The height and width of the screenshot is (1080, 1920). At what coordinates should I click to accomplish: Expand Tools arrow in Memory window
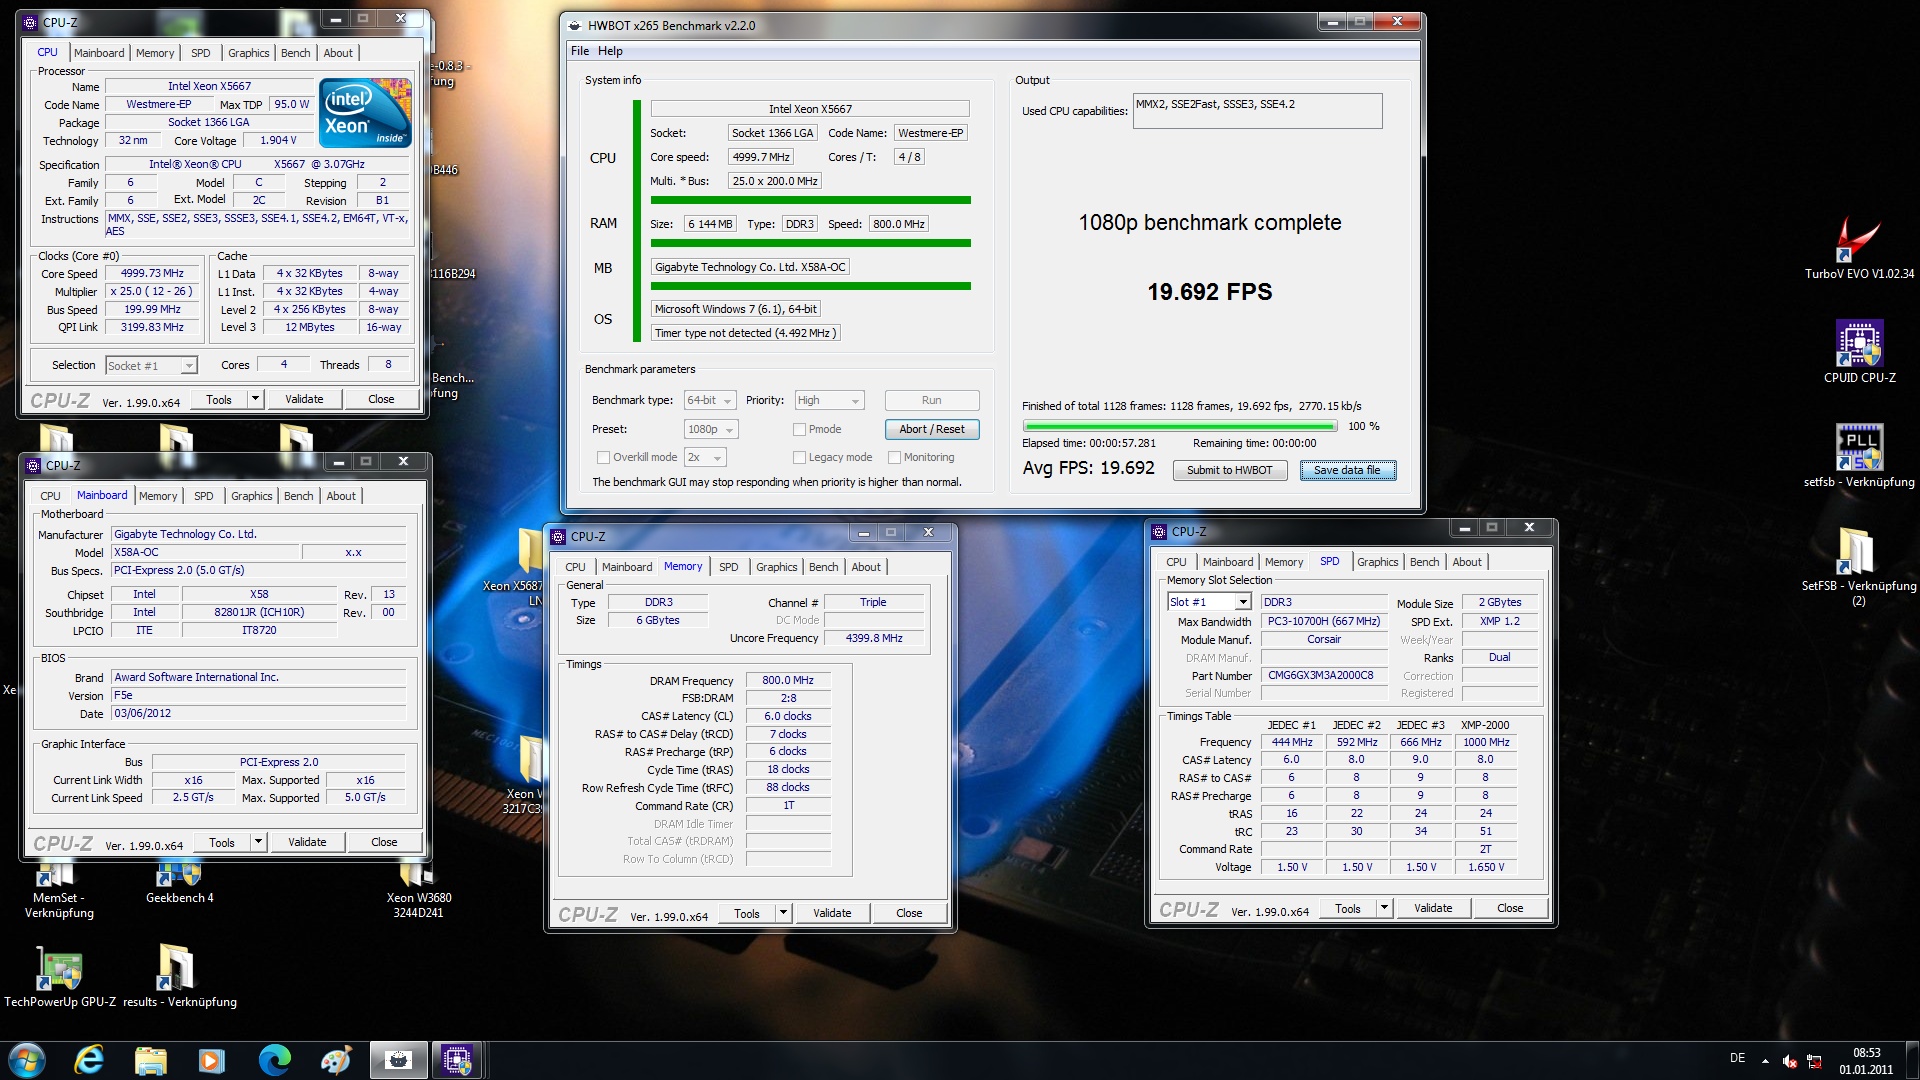point(783,913)
